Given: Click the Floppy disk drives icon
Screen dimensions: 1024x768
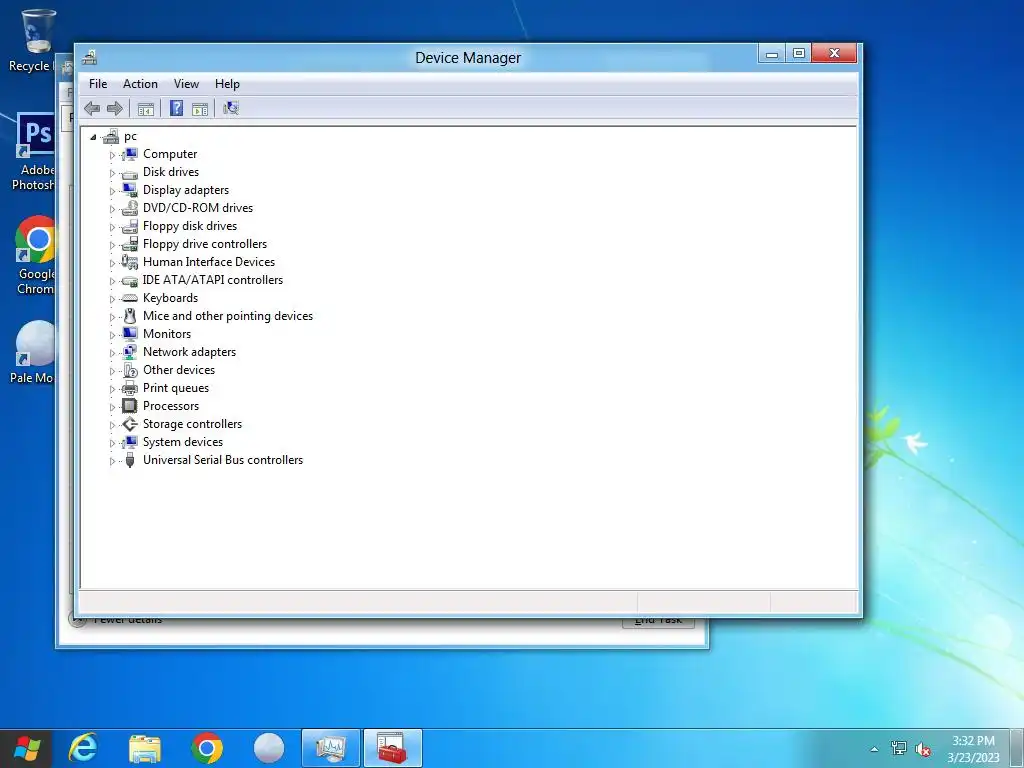Looking at the screenshot, I should pyautogui.click(x=130, y=226).
